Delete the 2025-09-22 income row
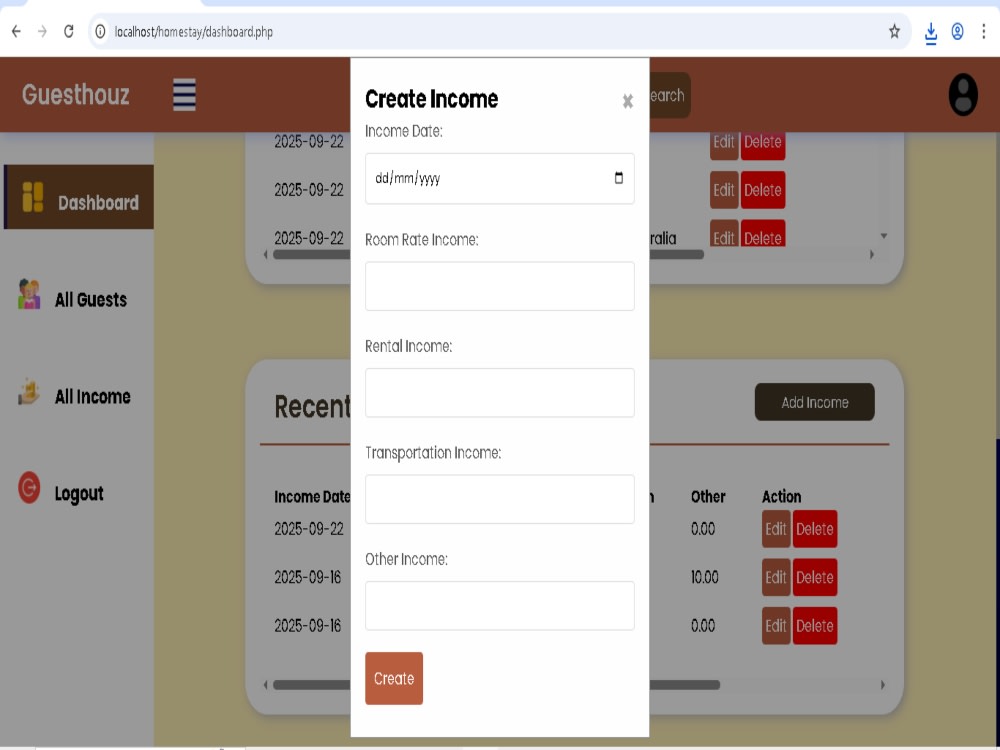This screenshot has height=750, width=1000. [814, 529]
